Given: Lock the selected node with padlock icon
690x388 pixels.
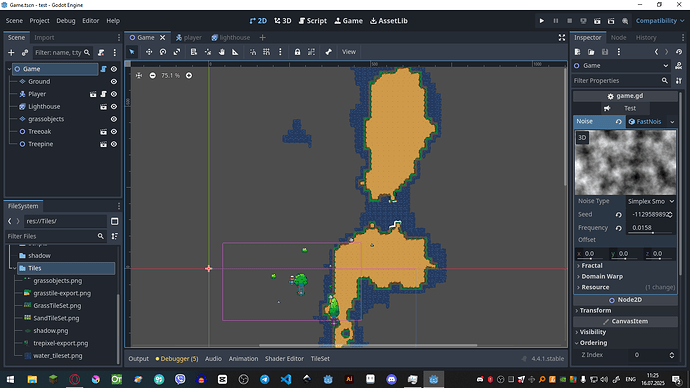Looking at the screenshot, I should pyautogui.click(x=297, y=52).
